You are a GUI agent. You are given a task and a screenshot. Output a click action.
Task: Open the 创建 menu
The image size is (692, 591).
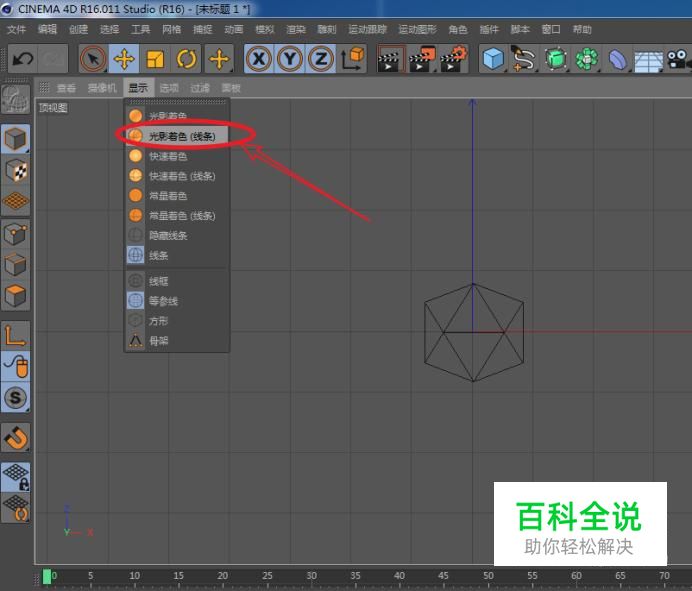78,30
